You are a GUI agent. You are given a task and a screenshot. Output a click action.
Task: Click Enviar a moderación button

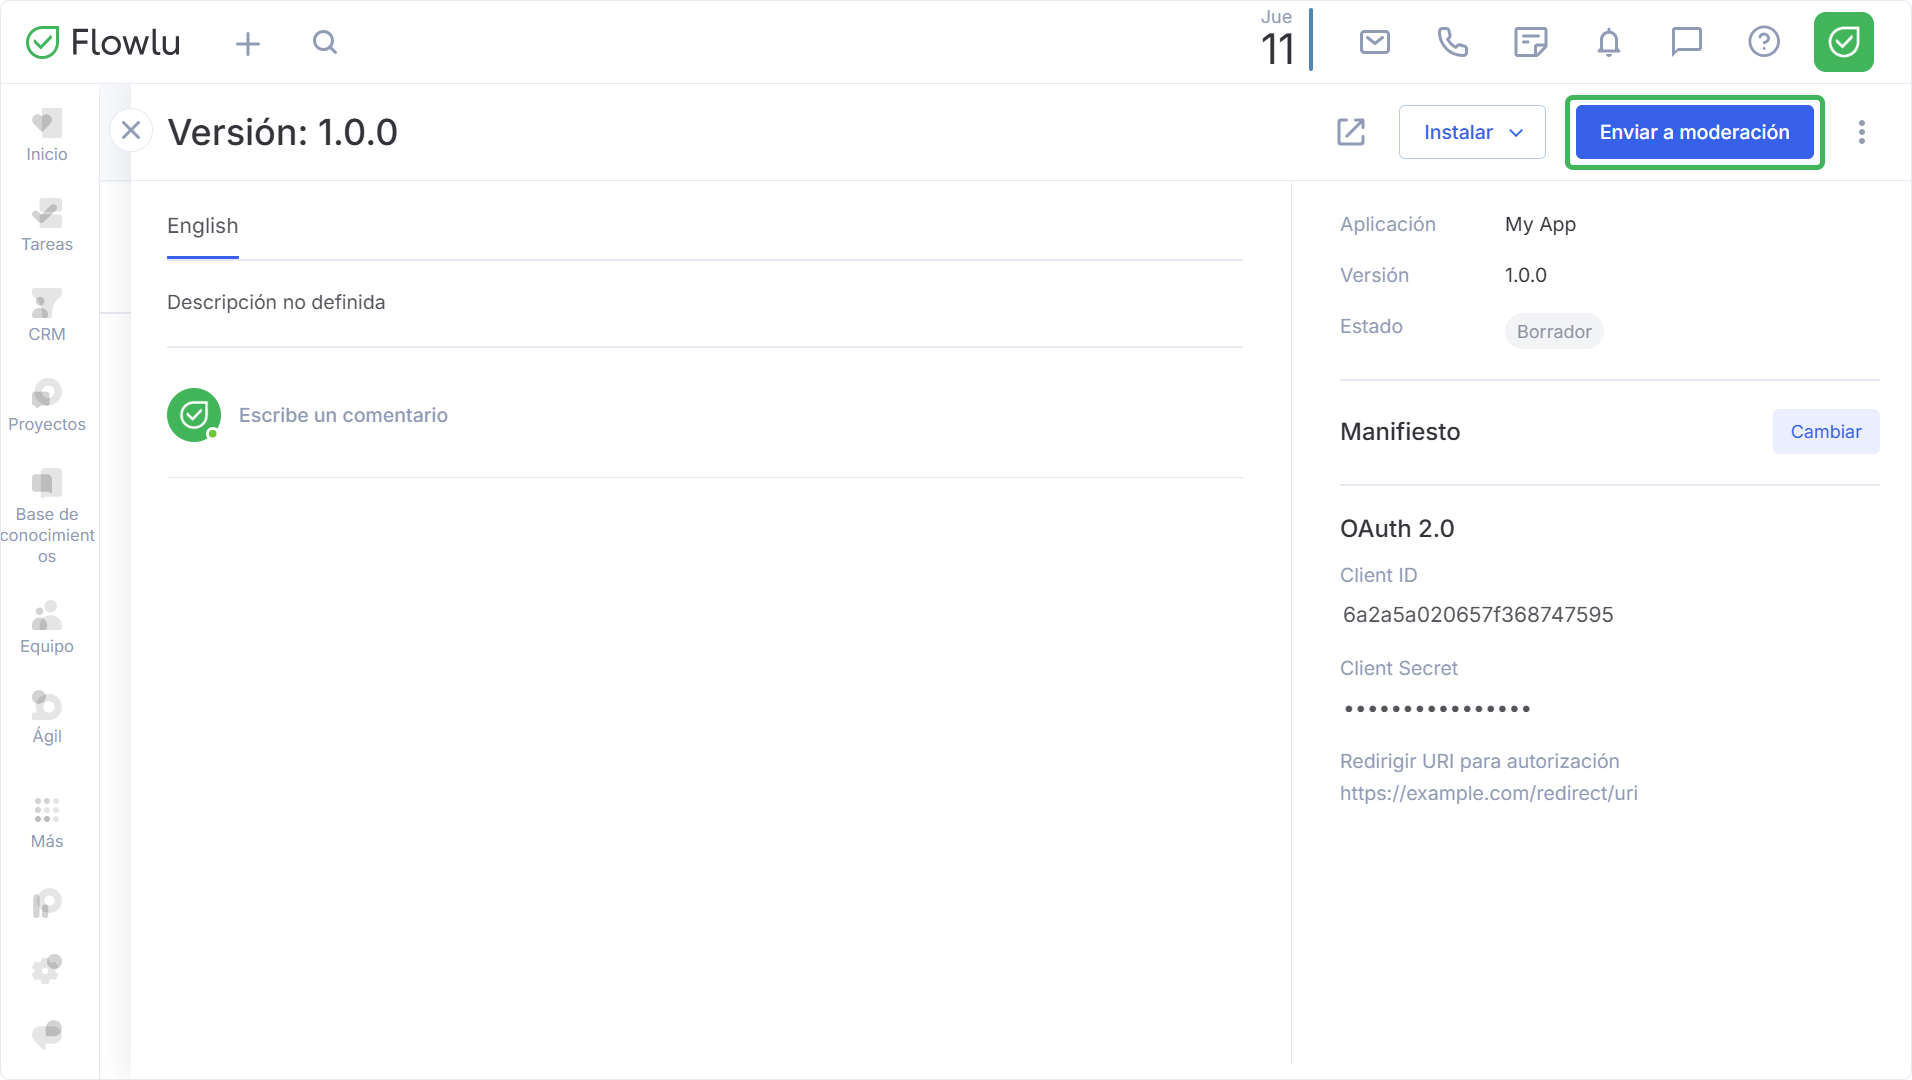[1694, 132]
